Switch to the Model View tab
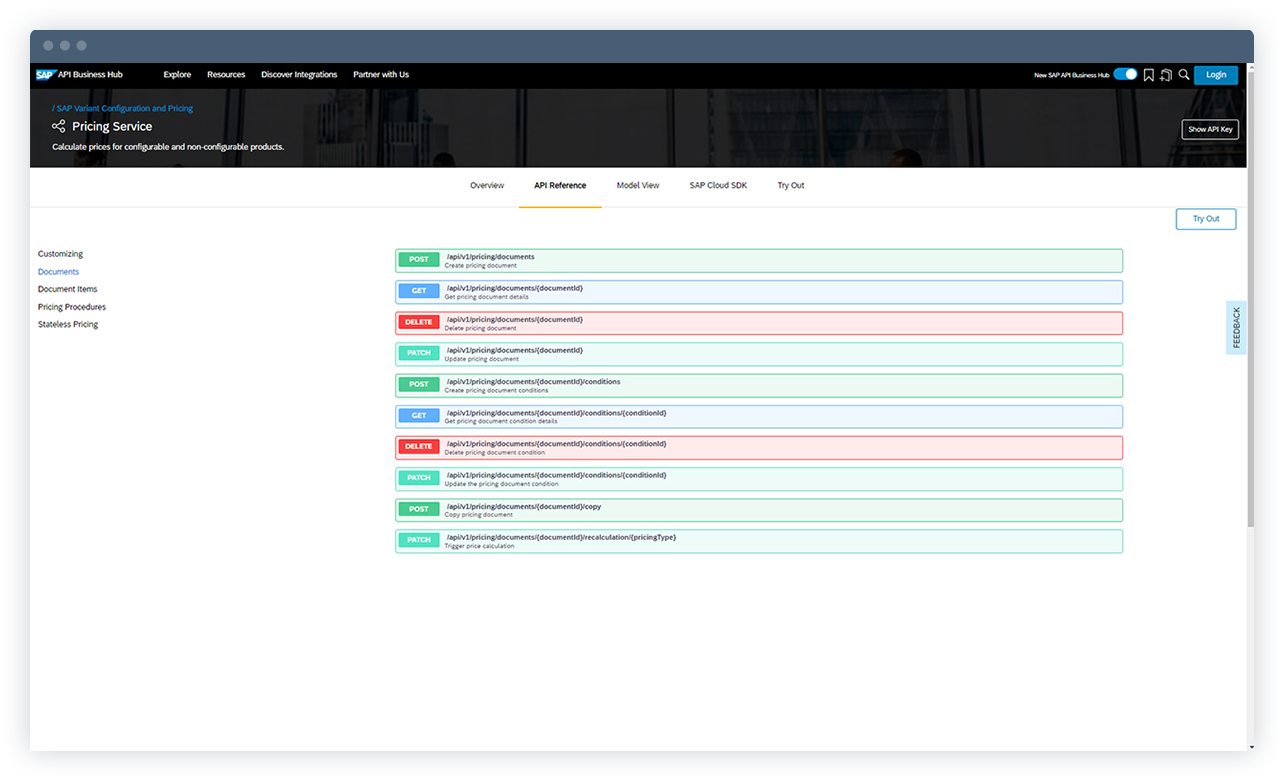The image size is (1284, 780). (x=637, y=185)
